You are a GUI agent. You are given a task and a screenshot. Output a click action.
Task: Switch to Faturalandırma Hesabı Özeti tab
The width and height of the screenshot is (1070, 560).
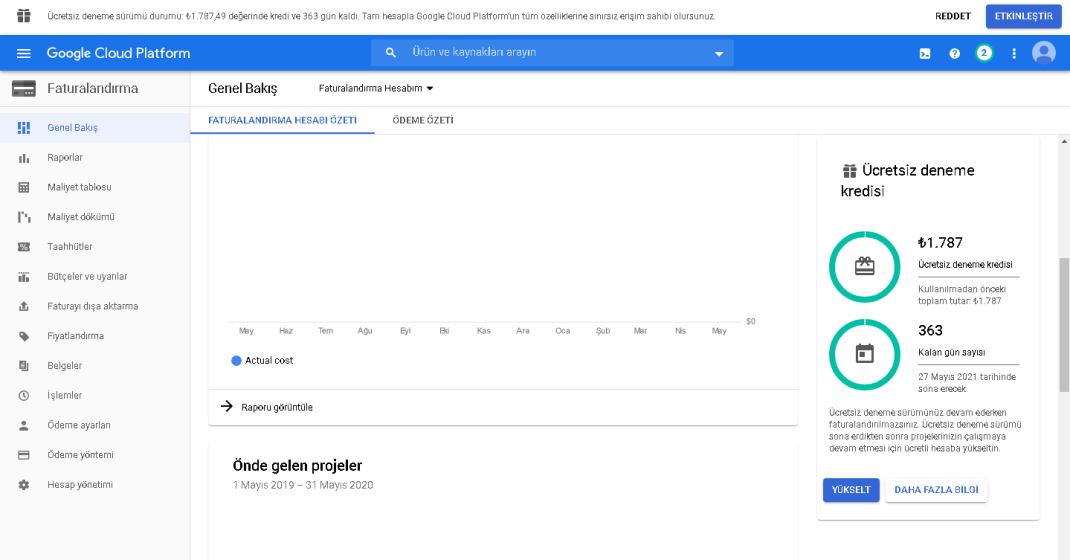(x=283, y=120)
